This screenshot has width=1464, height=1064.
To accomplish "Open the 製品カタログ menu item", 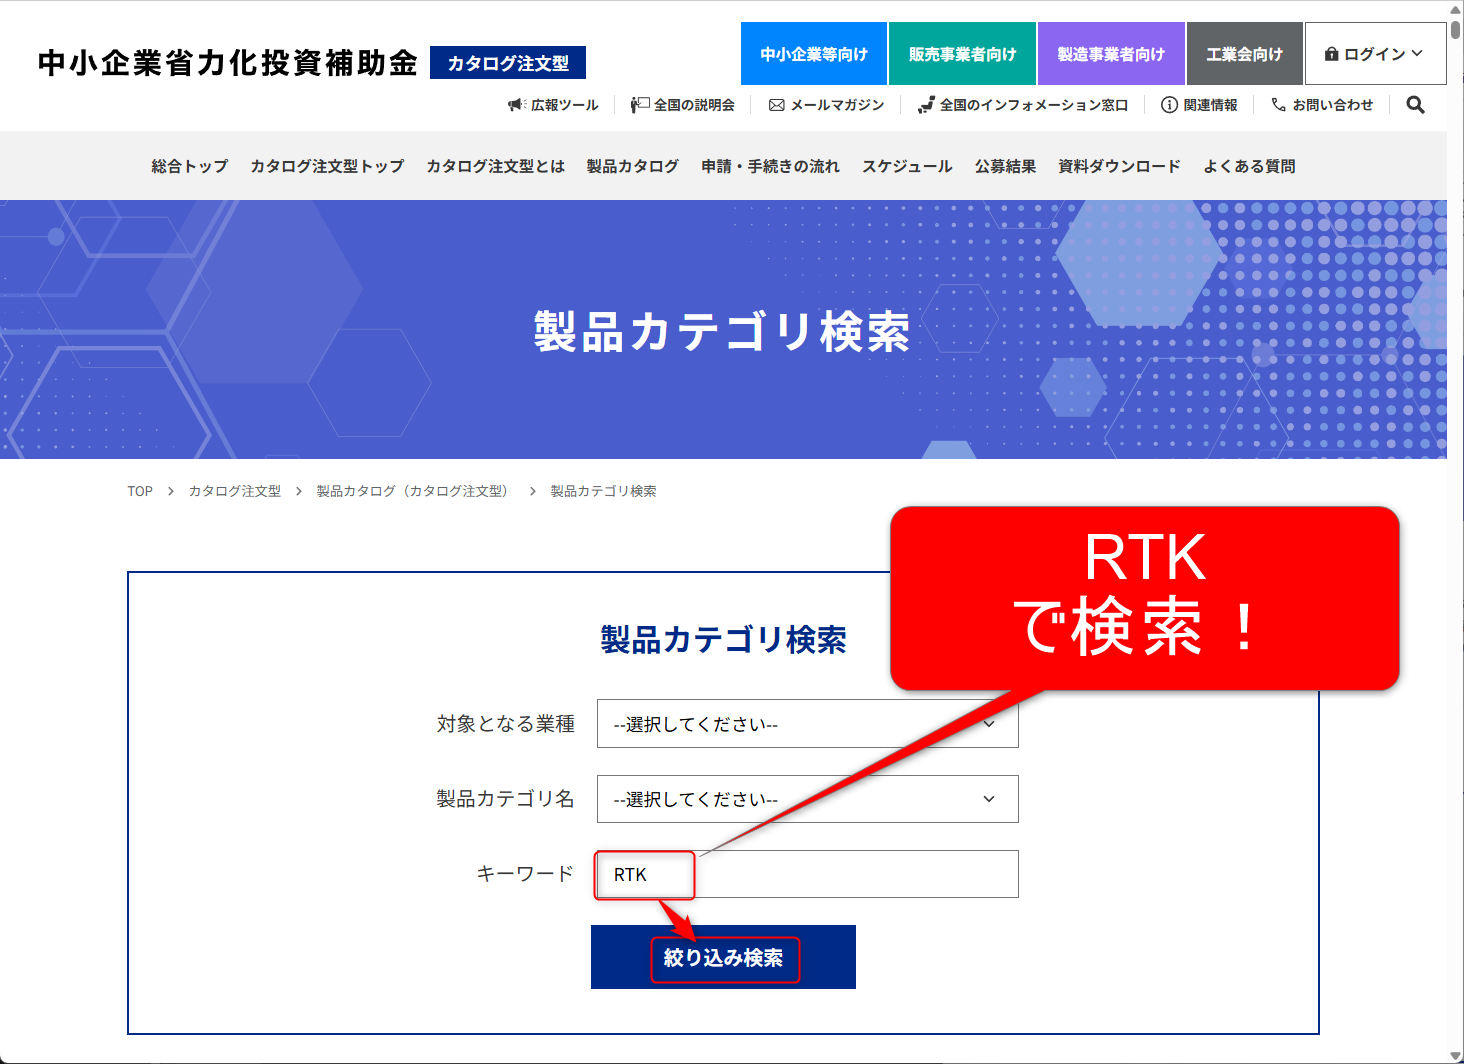I will click(632, 166).
